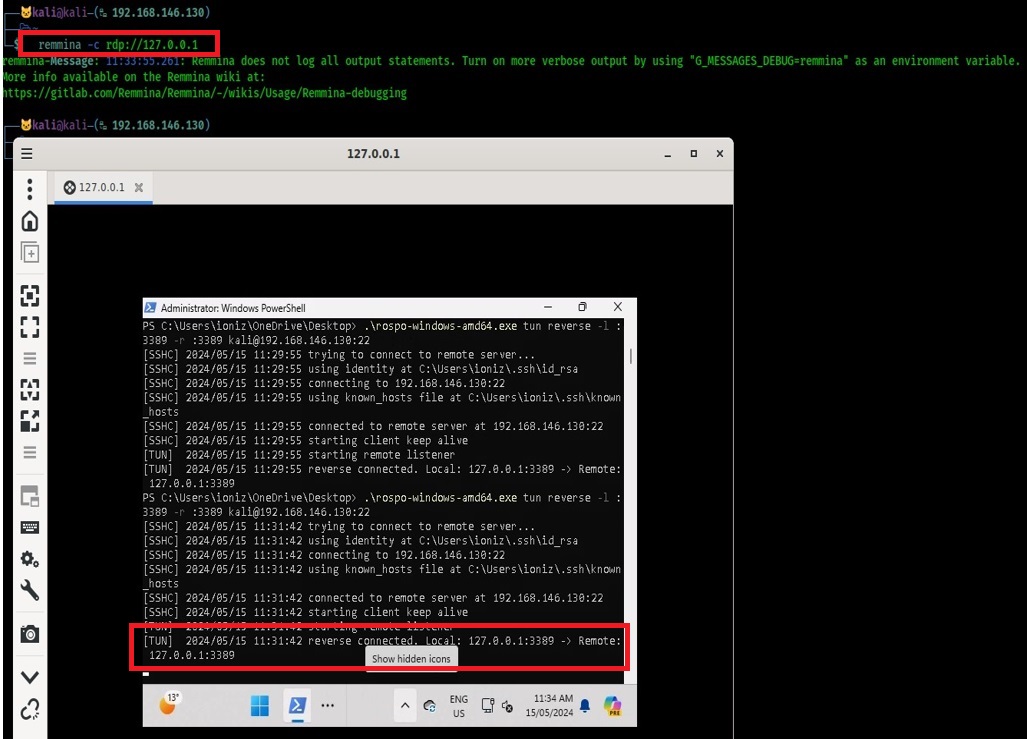The height and width of the screenshot is (739, 1028).
Task: Click the '127.0.0.1' title of Remmina window
Action: [x=373, y=153]
